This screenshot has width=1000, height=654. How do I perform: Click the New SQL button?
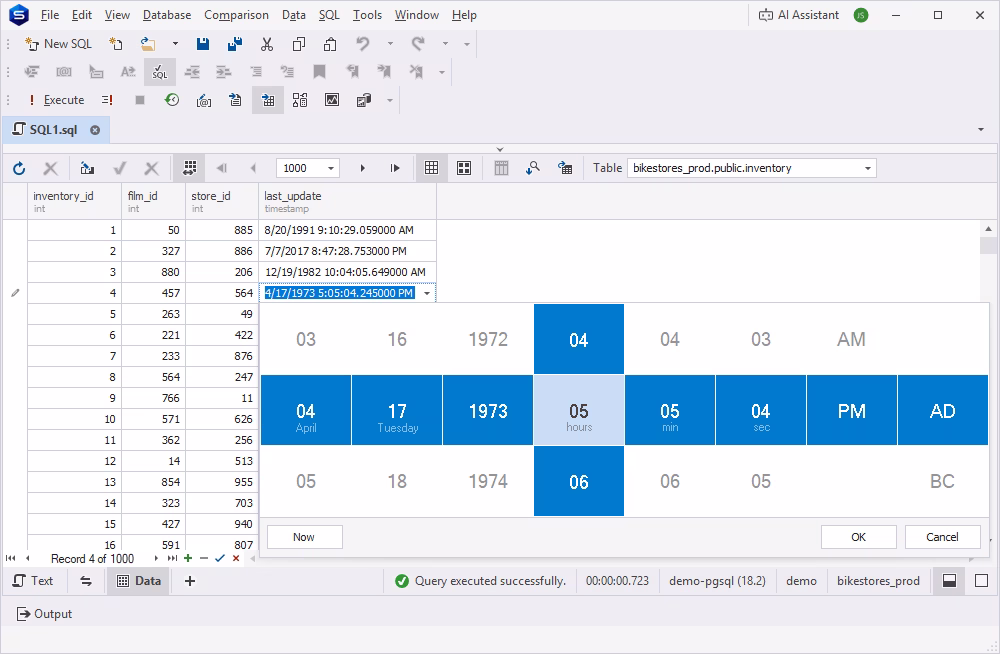58,44
